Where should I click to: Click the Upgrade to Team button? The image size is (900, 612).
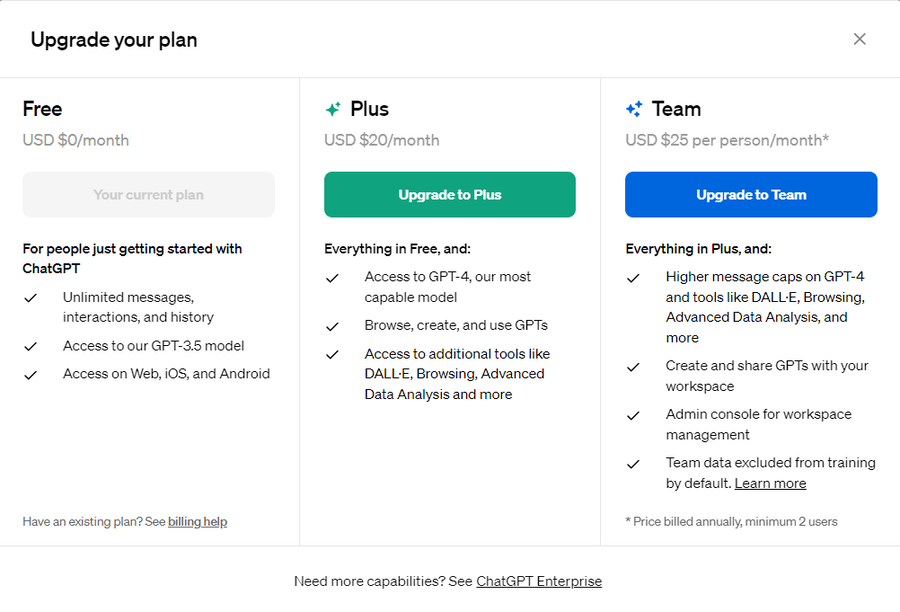pos(751,194)
